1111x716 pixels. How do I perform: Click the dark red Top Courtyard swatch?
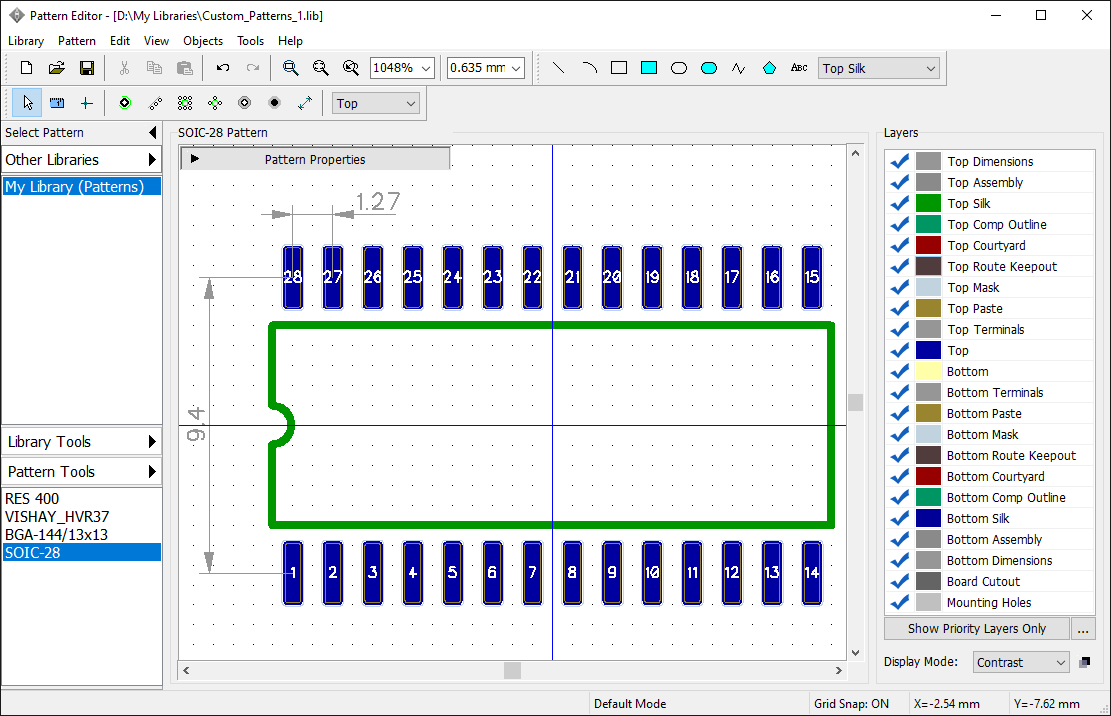coord(928,246)
